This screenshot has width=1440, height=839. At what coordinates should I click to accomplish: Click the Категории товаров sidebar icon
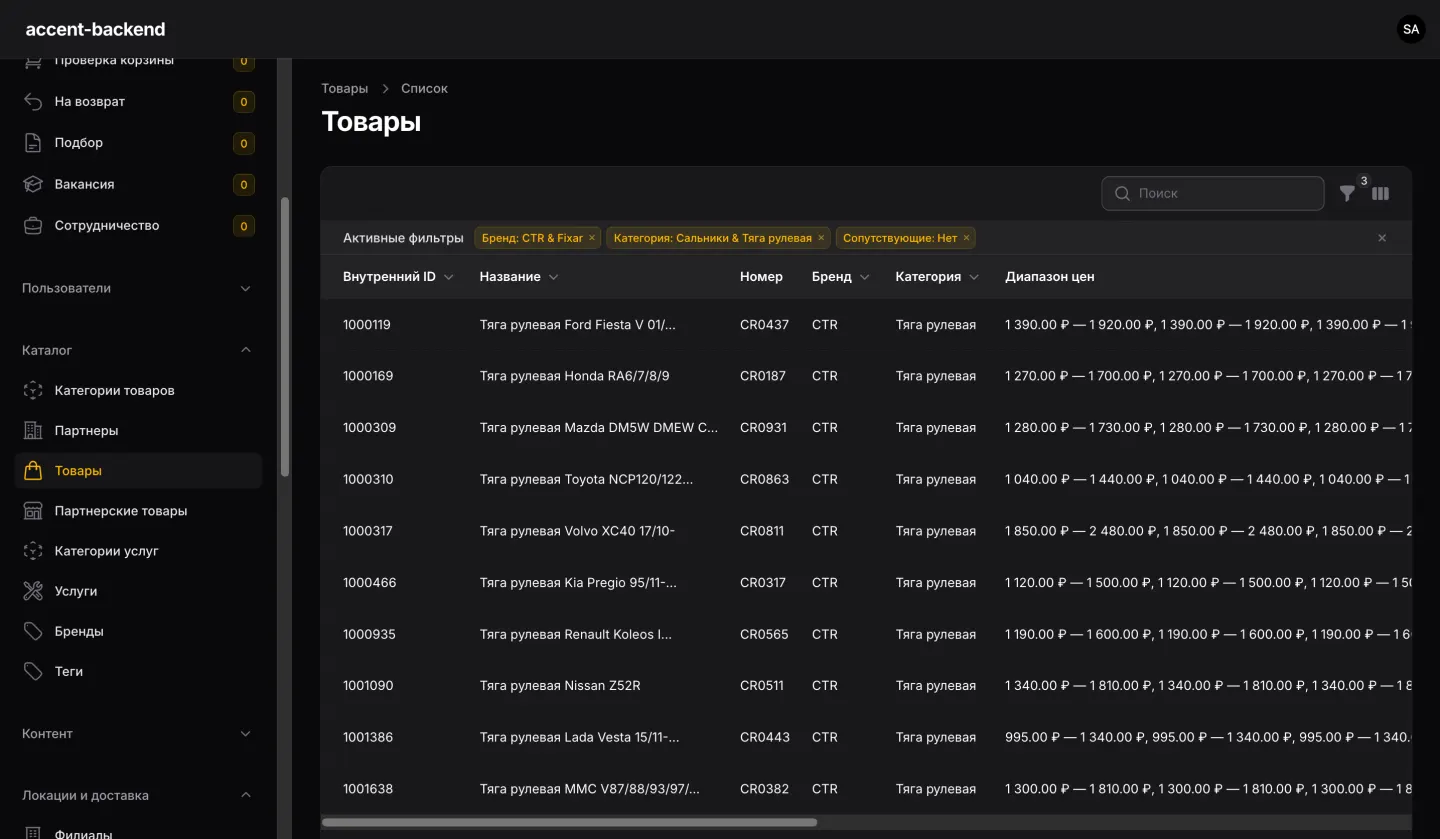(33, 390)
